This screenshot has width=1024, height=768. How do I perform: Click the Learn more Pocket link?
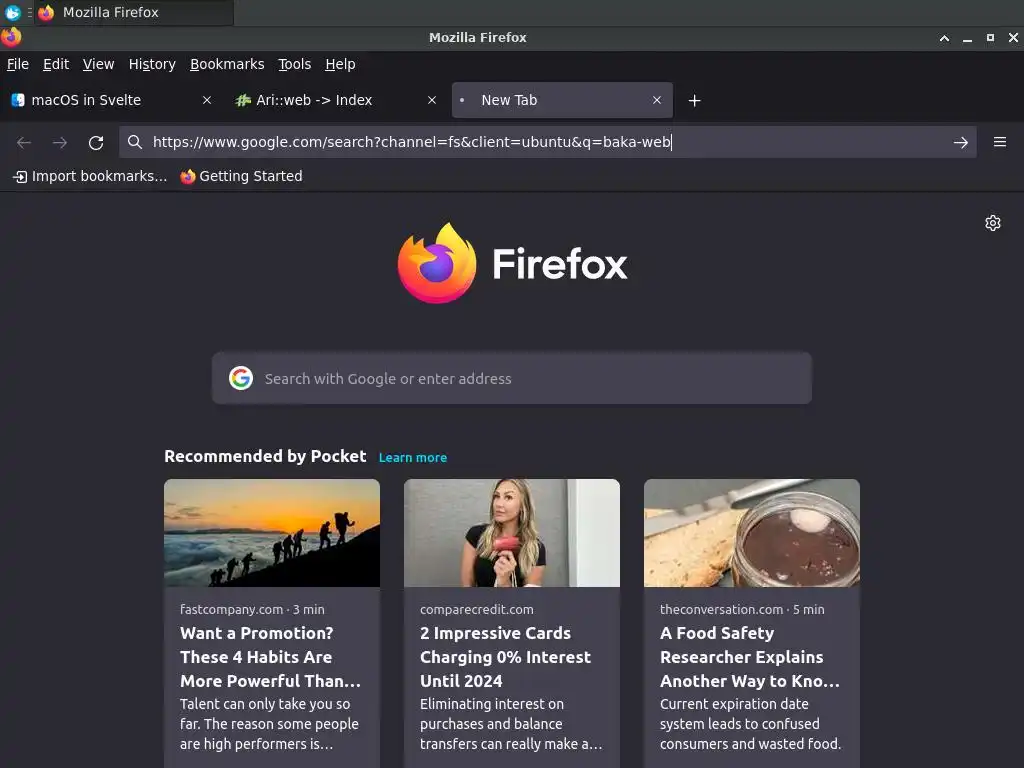(413, 458)
